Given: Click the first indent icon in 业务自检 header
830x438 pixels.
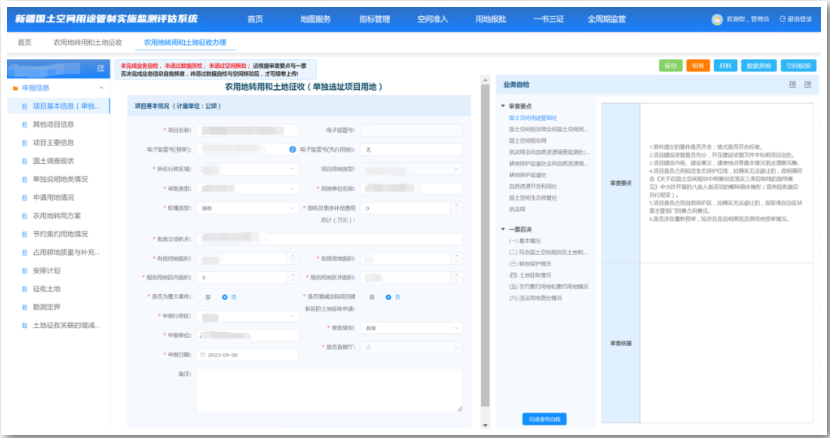Looking at the screenshot, I should 792,85.
